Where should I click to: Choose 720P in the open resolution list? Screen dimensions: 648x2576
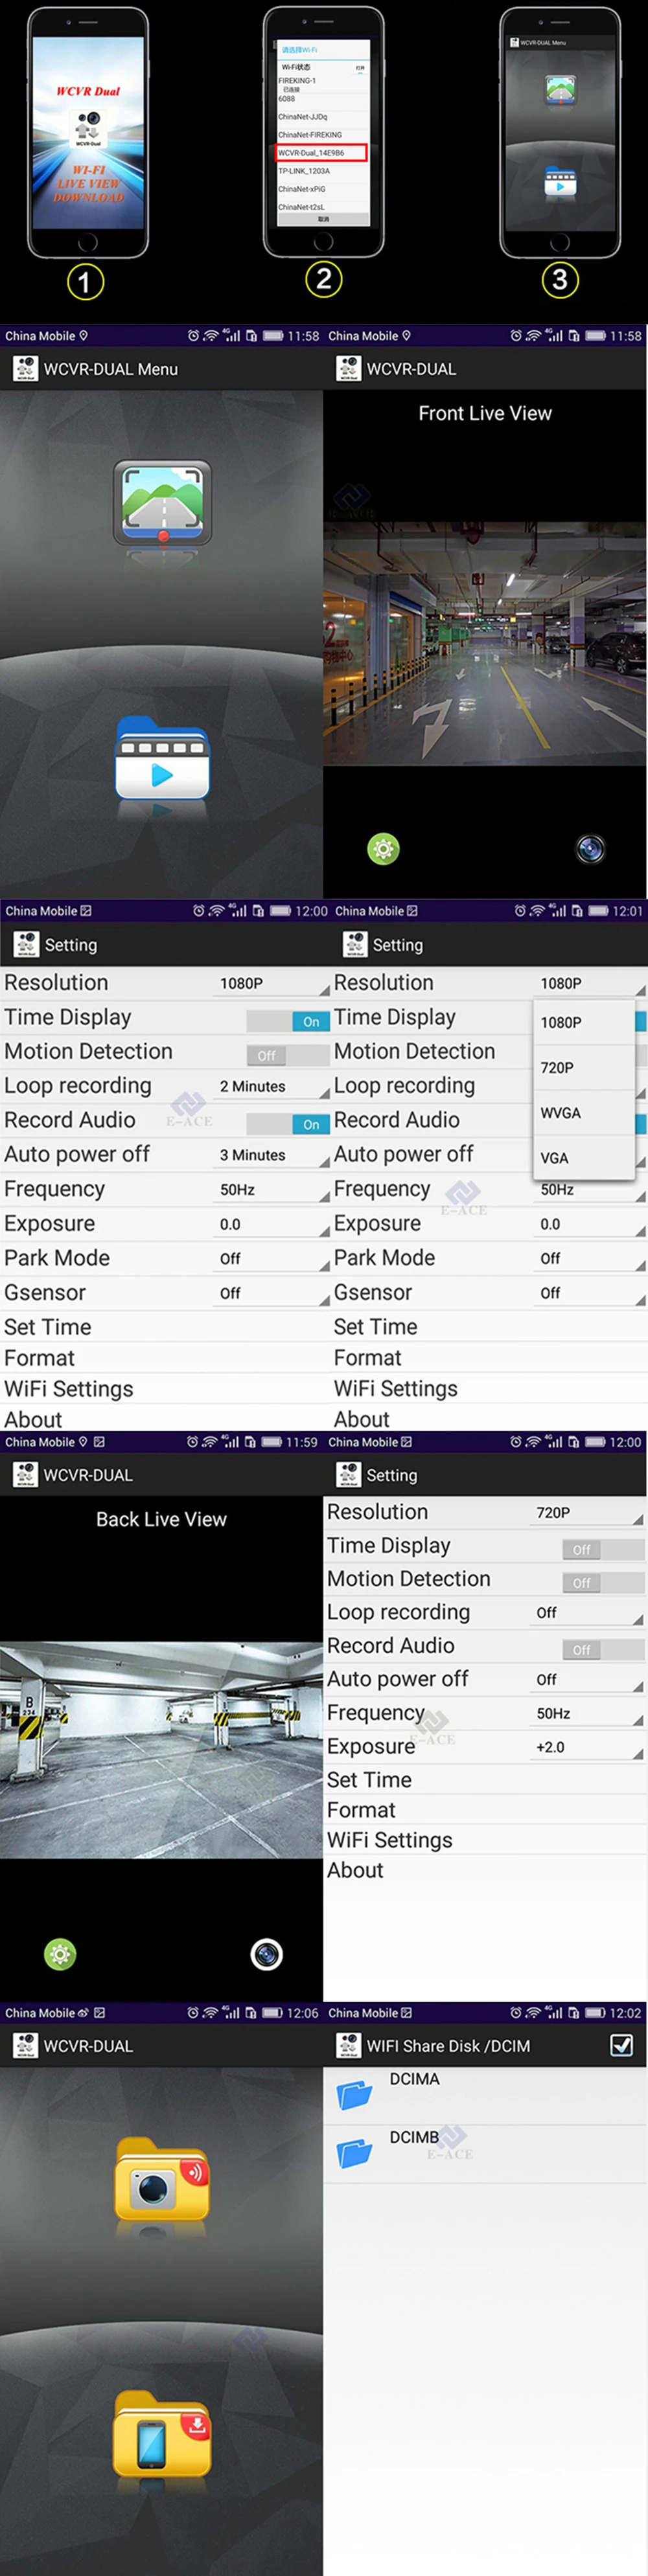(584, 1067)
